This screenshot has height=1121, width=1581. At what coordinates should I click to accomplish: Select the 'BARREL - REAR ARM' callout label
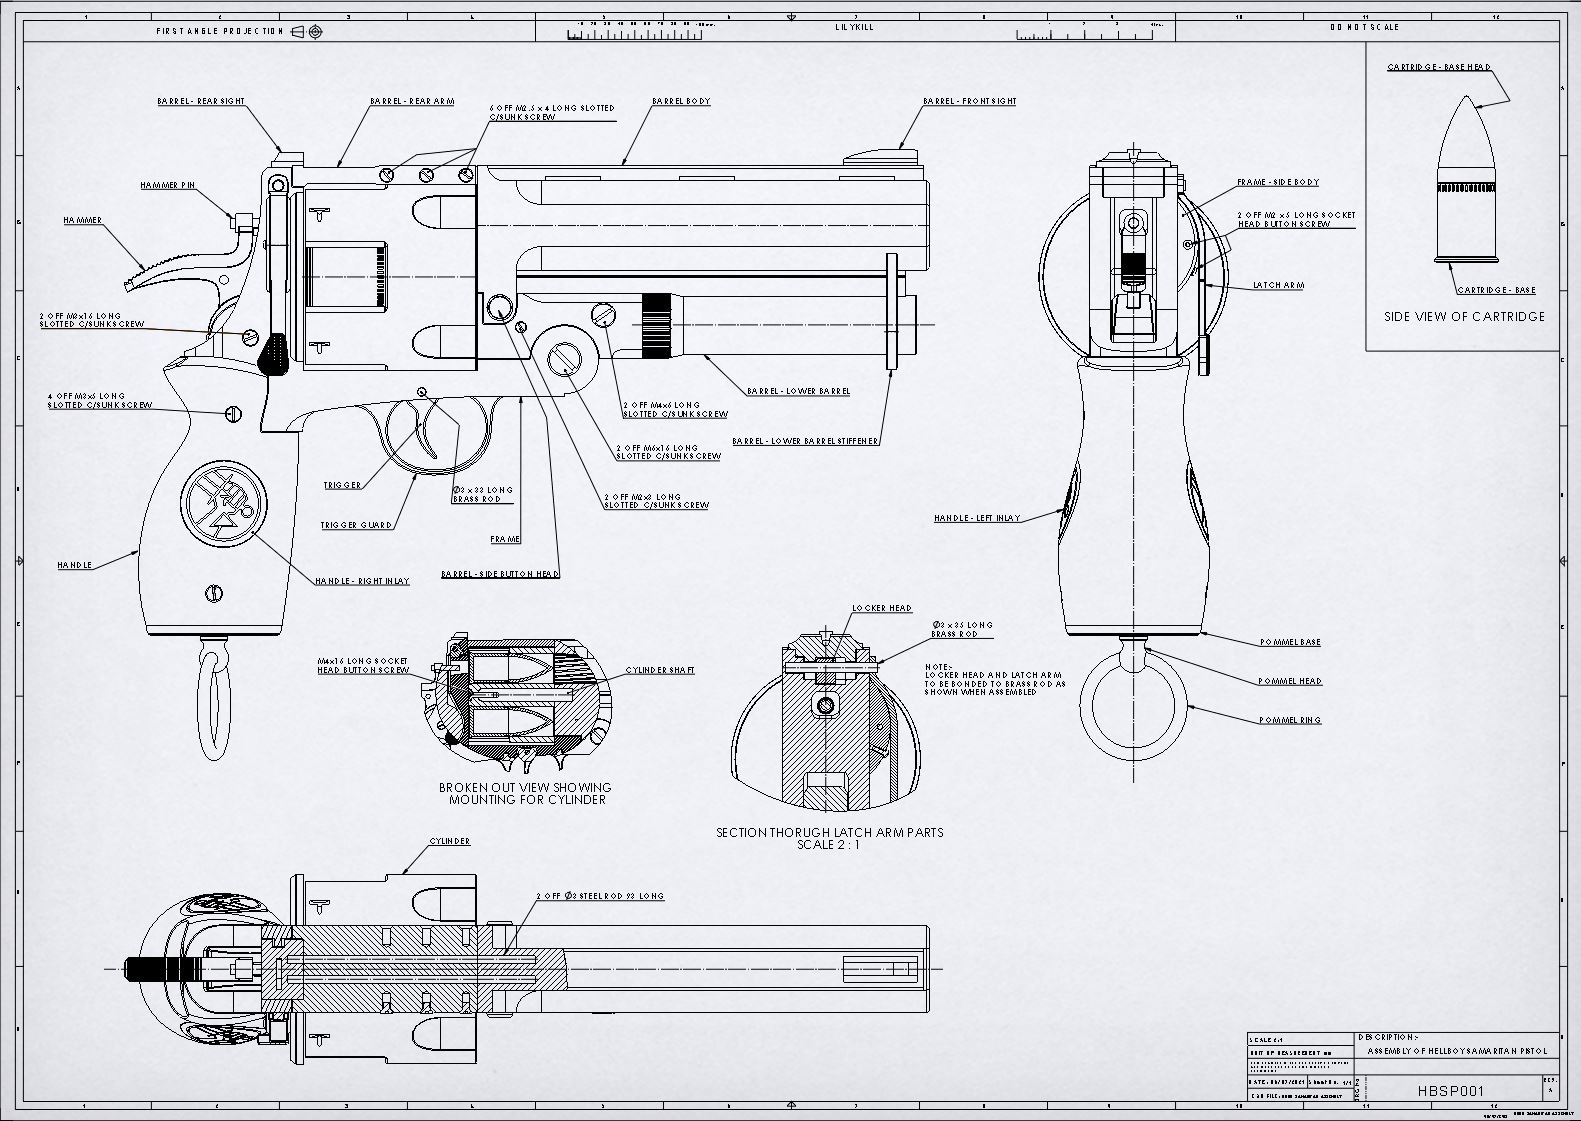[x=412, y=101]
